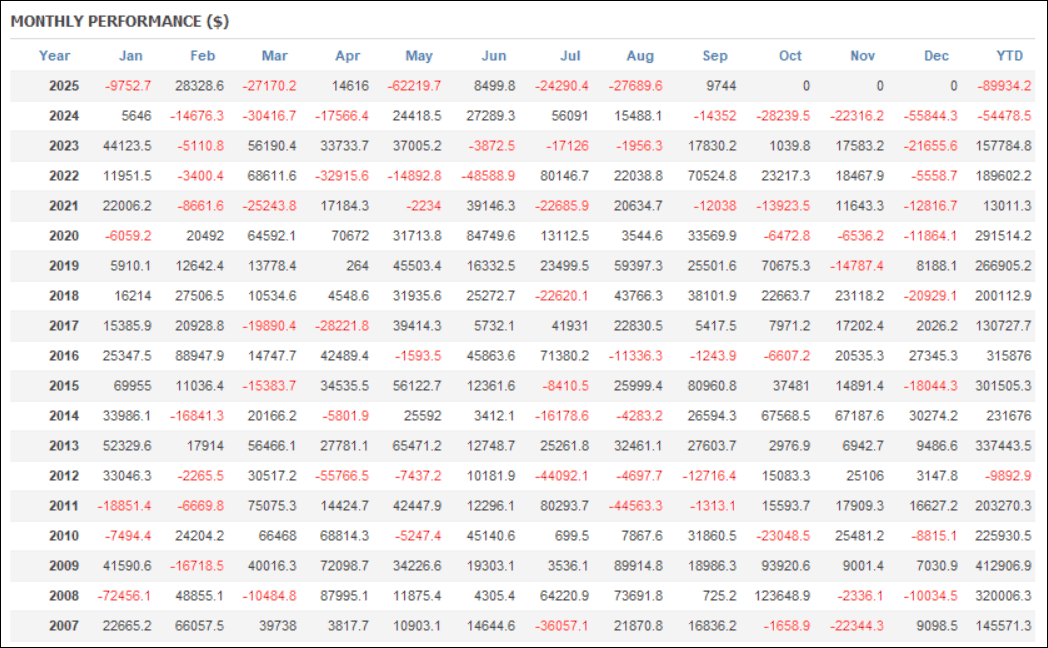Select the Dec 2024 loss -55844.3
The height and width of the screenshot is (648, 1048).
coord(930,116)
